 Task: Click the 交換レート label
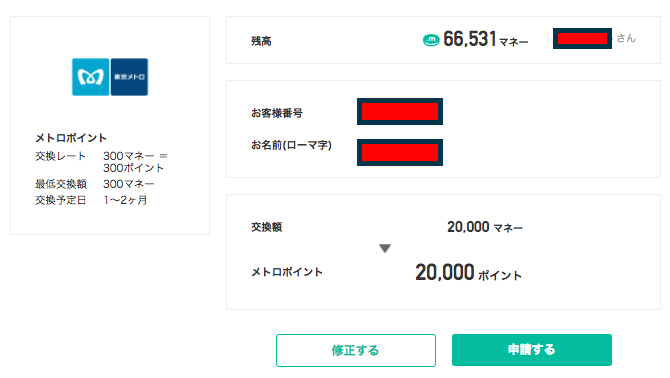click(61, 156)
